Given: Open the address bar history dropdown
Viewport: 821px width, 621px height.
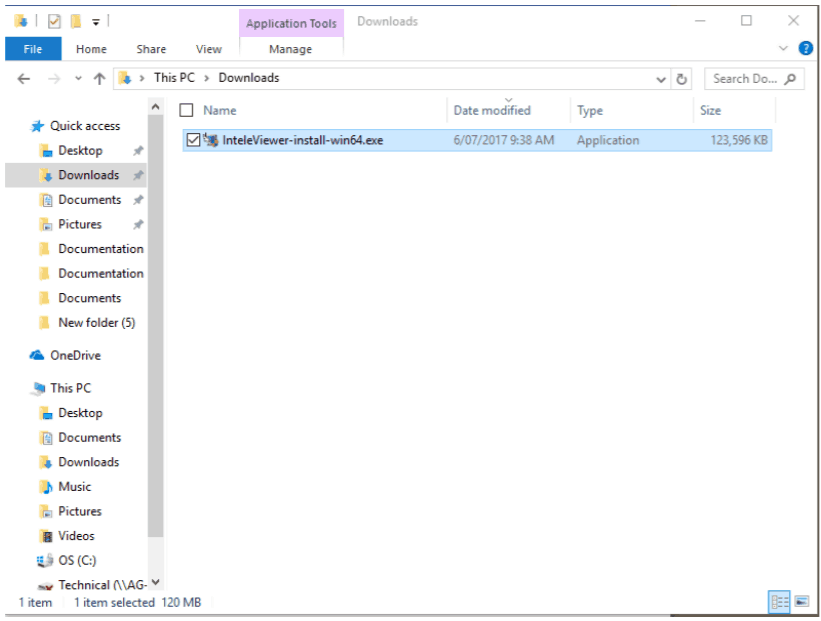Looking at the screenshot, I should [661, 80].
